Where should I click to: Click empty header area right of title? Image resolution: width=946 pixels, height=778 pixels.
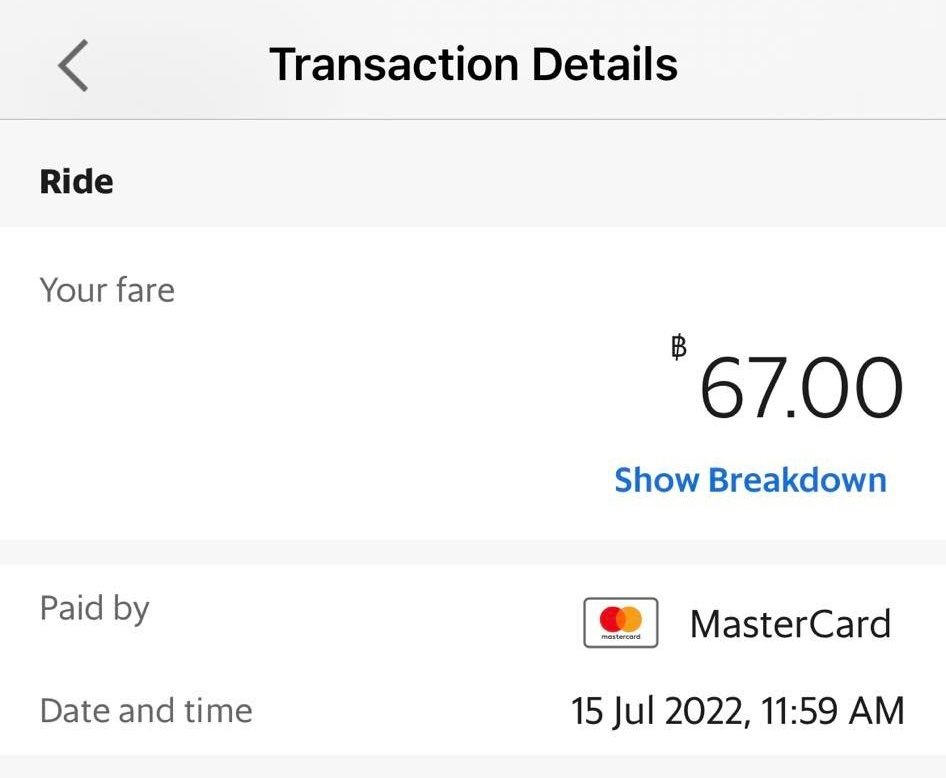click(x=820, y=65)
